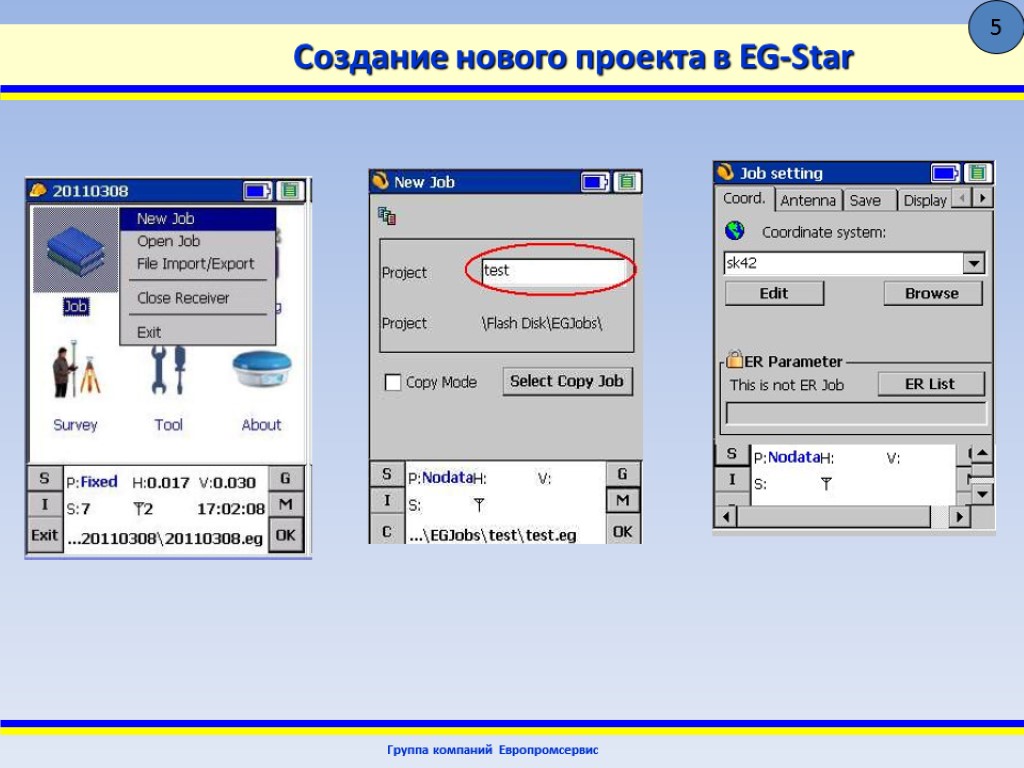Open the Job books icon in 20110308 window

pyautogui.click(x=75, y=250)
